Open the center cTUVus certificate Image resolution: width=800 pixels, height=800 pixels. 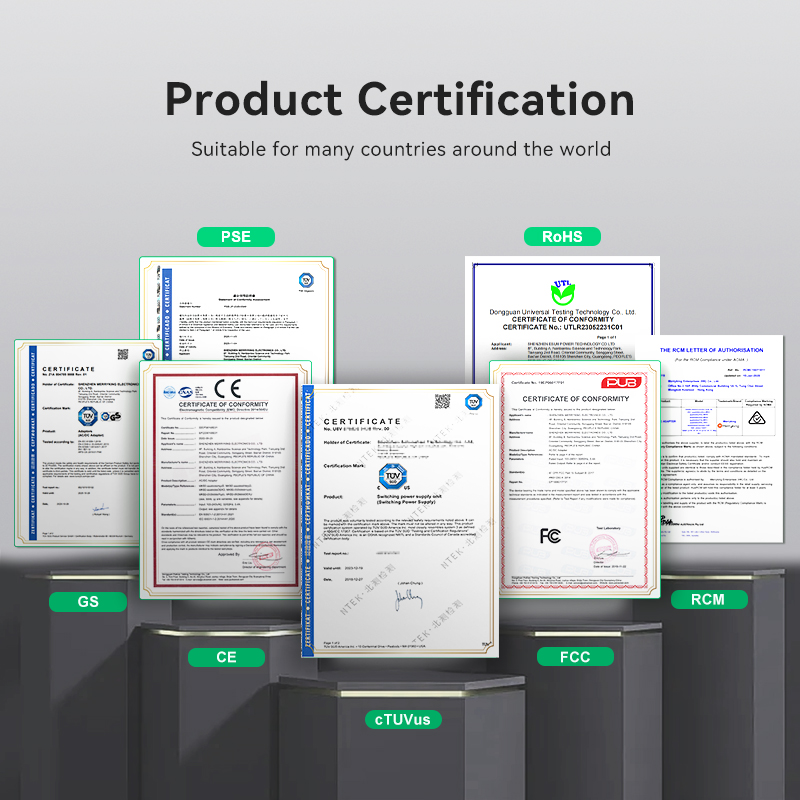(x=399, y=520)
